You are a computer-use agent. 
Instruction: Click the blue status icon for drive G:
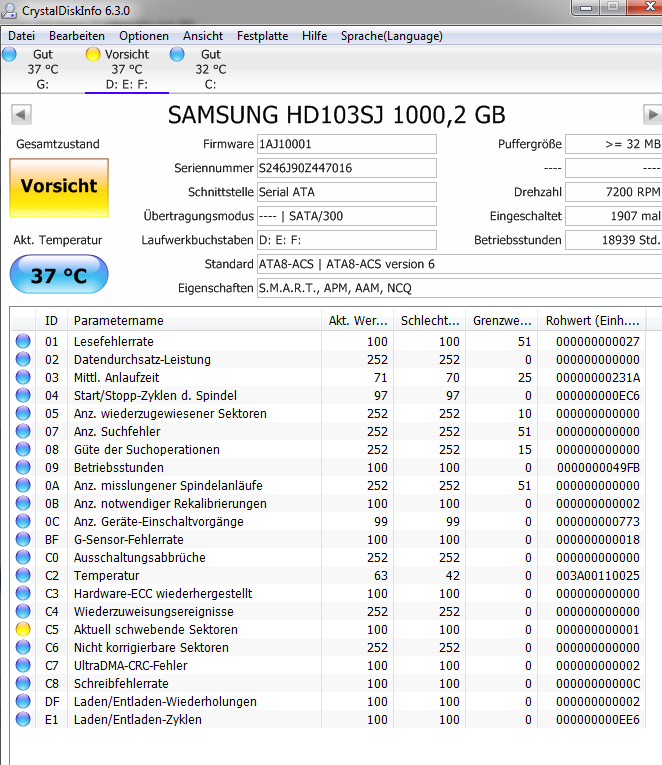9,54
